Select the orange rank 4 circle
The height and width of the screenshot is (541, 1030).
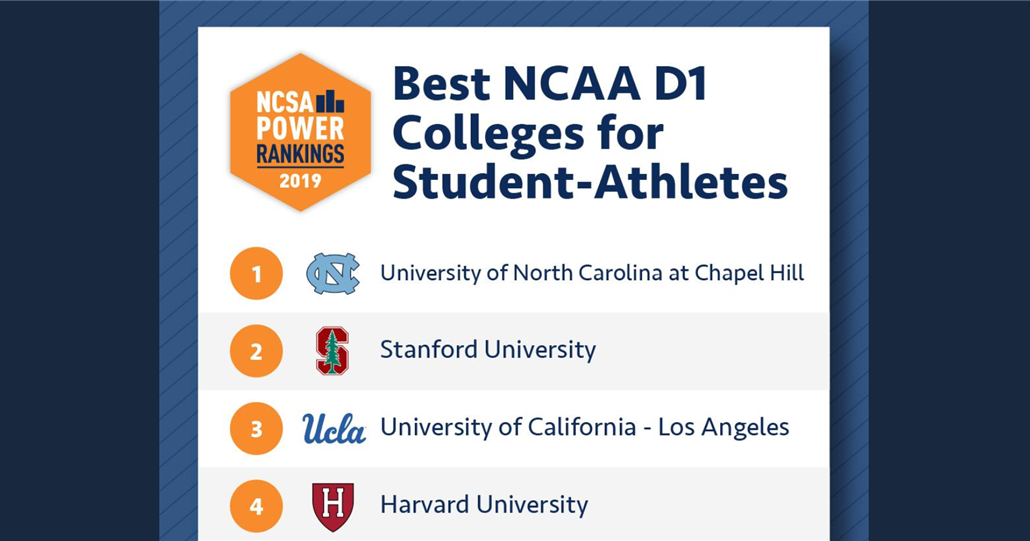click(x=257, y=506)
